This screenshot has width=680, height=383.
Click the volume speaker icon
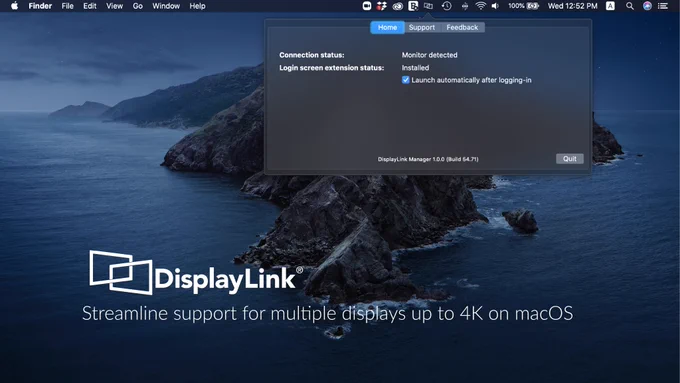click(x=495, y=6)
